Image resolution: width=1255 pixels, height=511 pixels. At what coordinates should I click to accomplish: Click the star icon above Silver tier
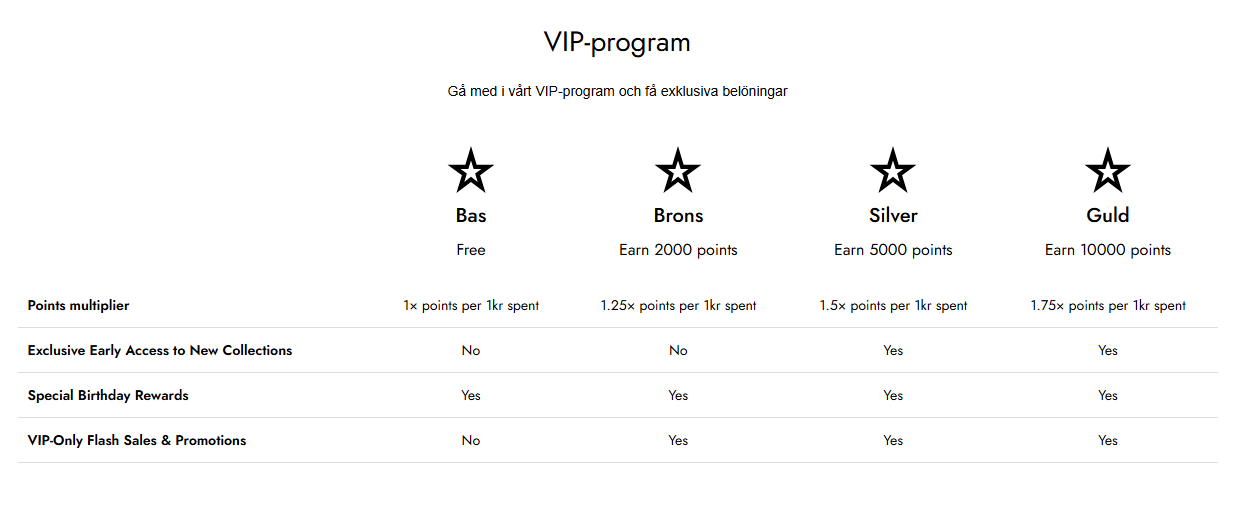[893, 170]
